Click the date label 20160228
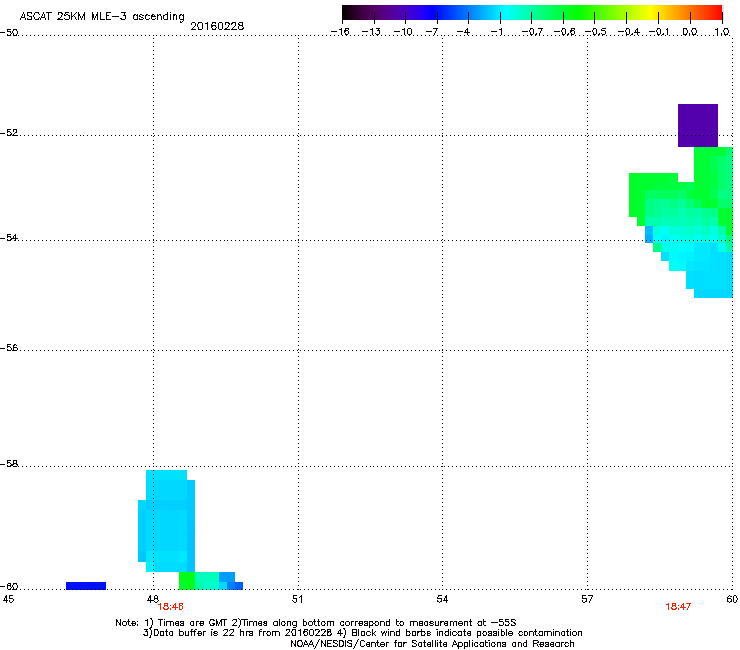The width and height of the screenshot is (740, 650). [217, 26]
